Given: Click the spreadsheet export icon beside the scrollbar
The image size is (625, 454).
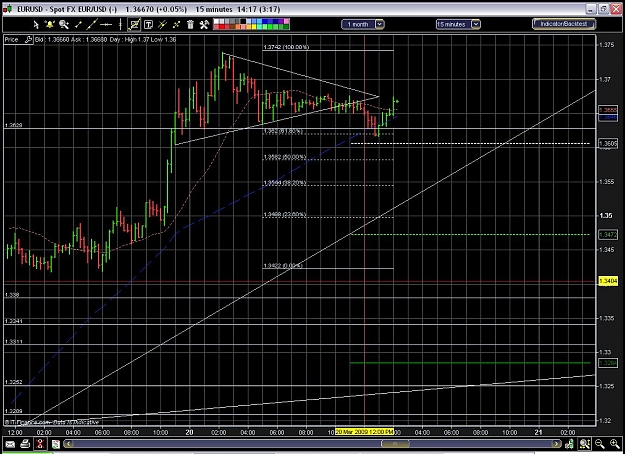Looking at the screenshot, I should 55,444.
